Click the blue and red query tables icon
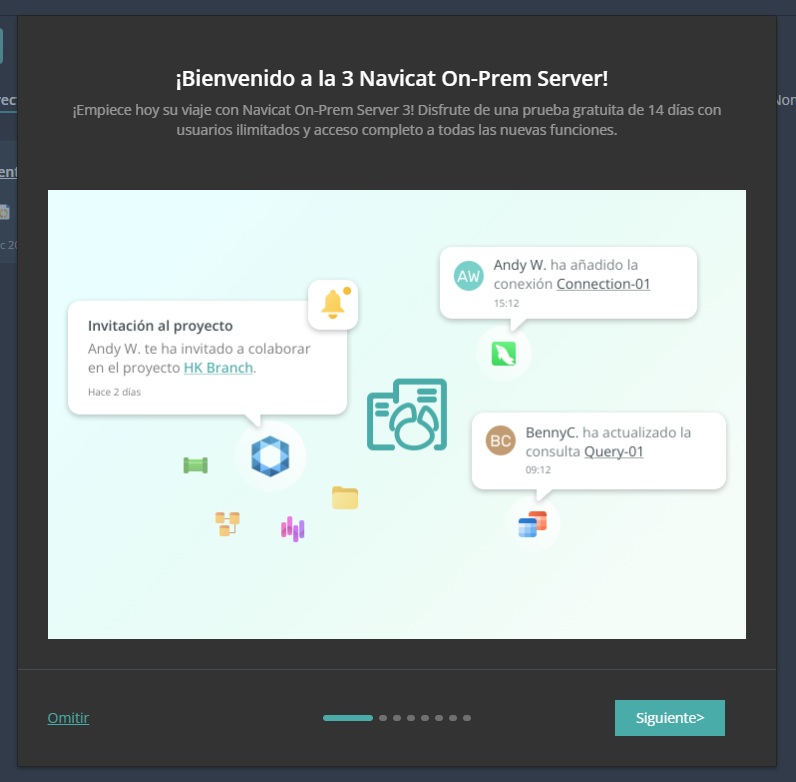This screenshot has width=796, height=782. pos(532,524)
